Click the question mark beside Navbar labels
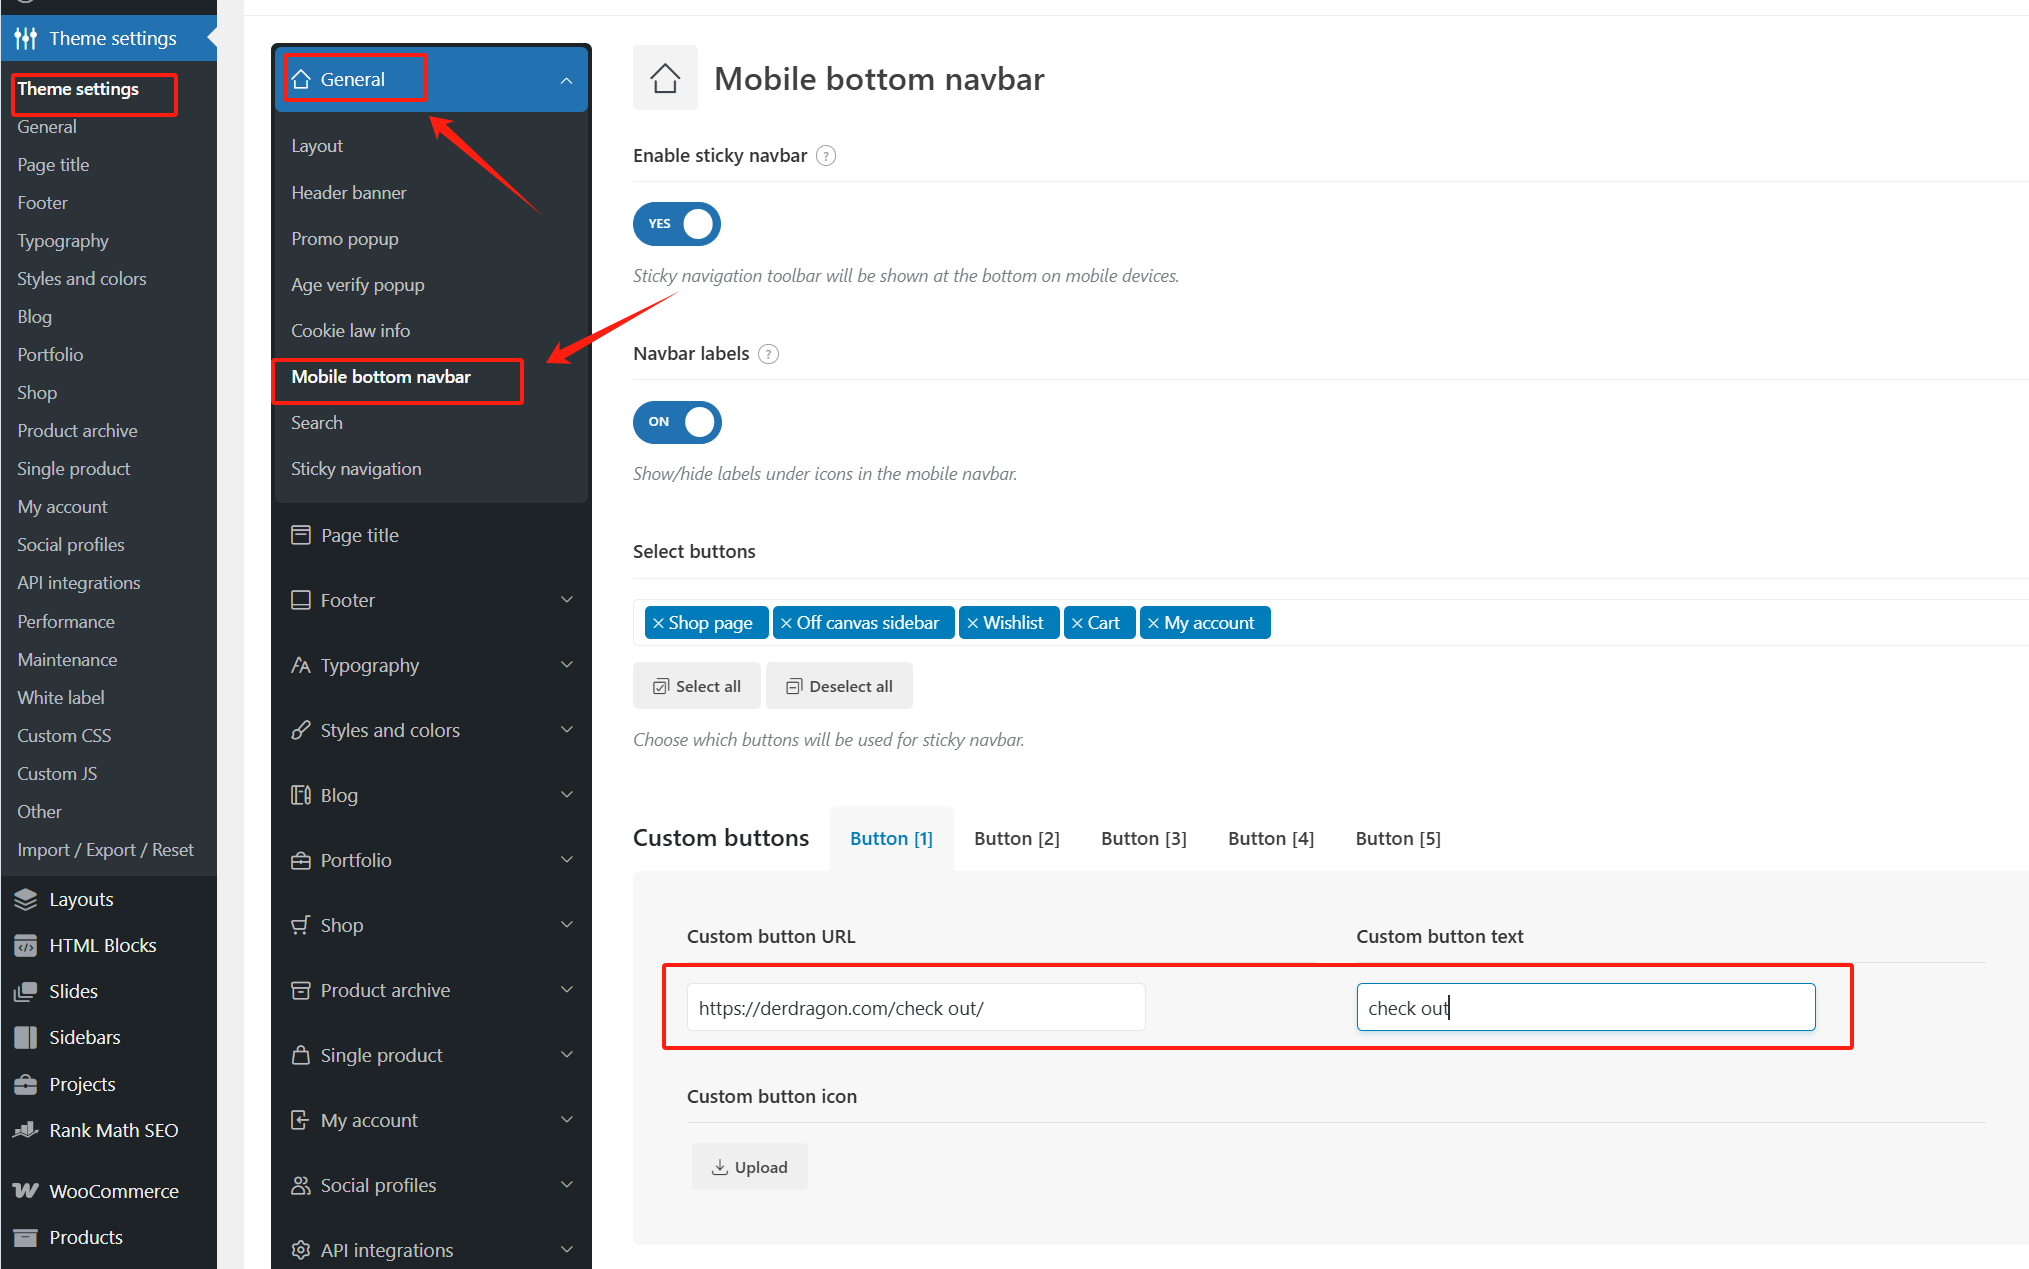 pos(768,354)
